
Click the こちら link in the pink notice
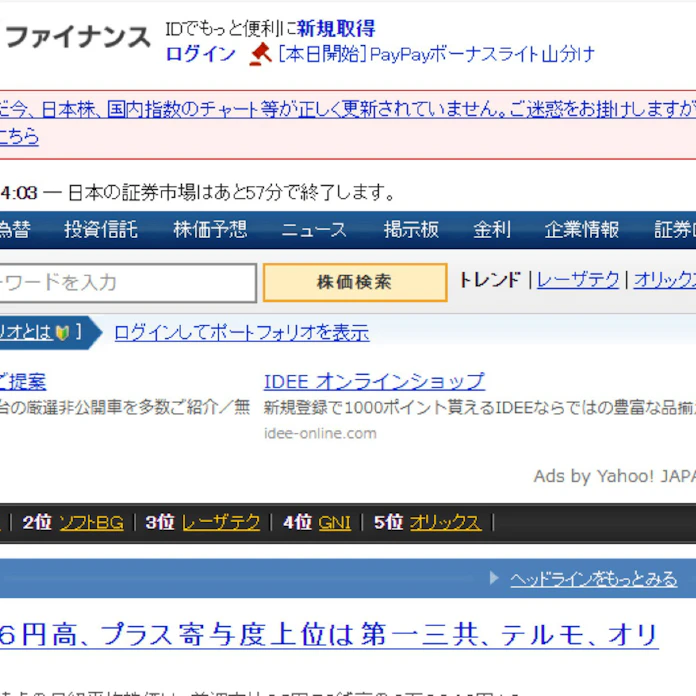click(x=19, y=136)
